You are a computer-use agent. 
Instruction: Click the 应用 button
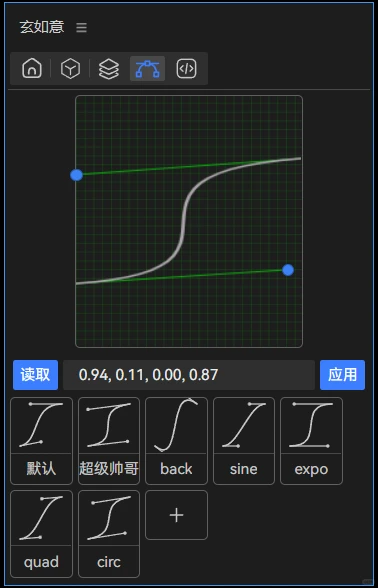point(342,375)
